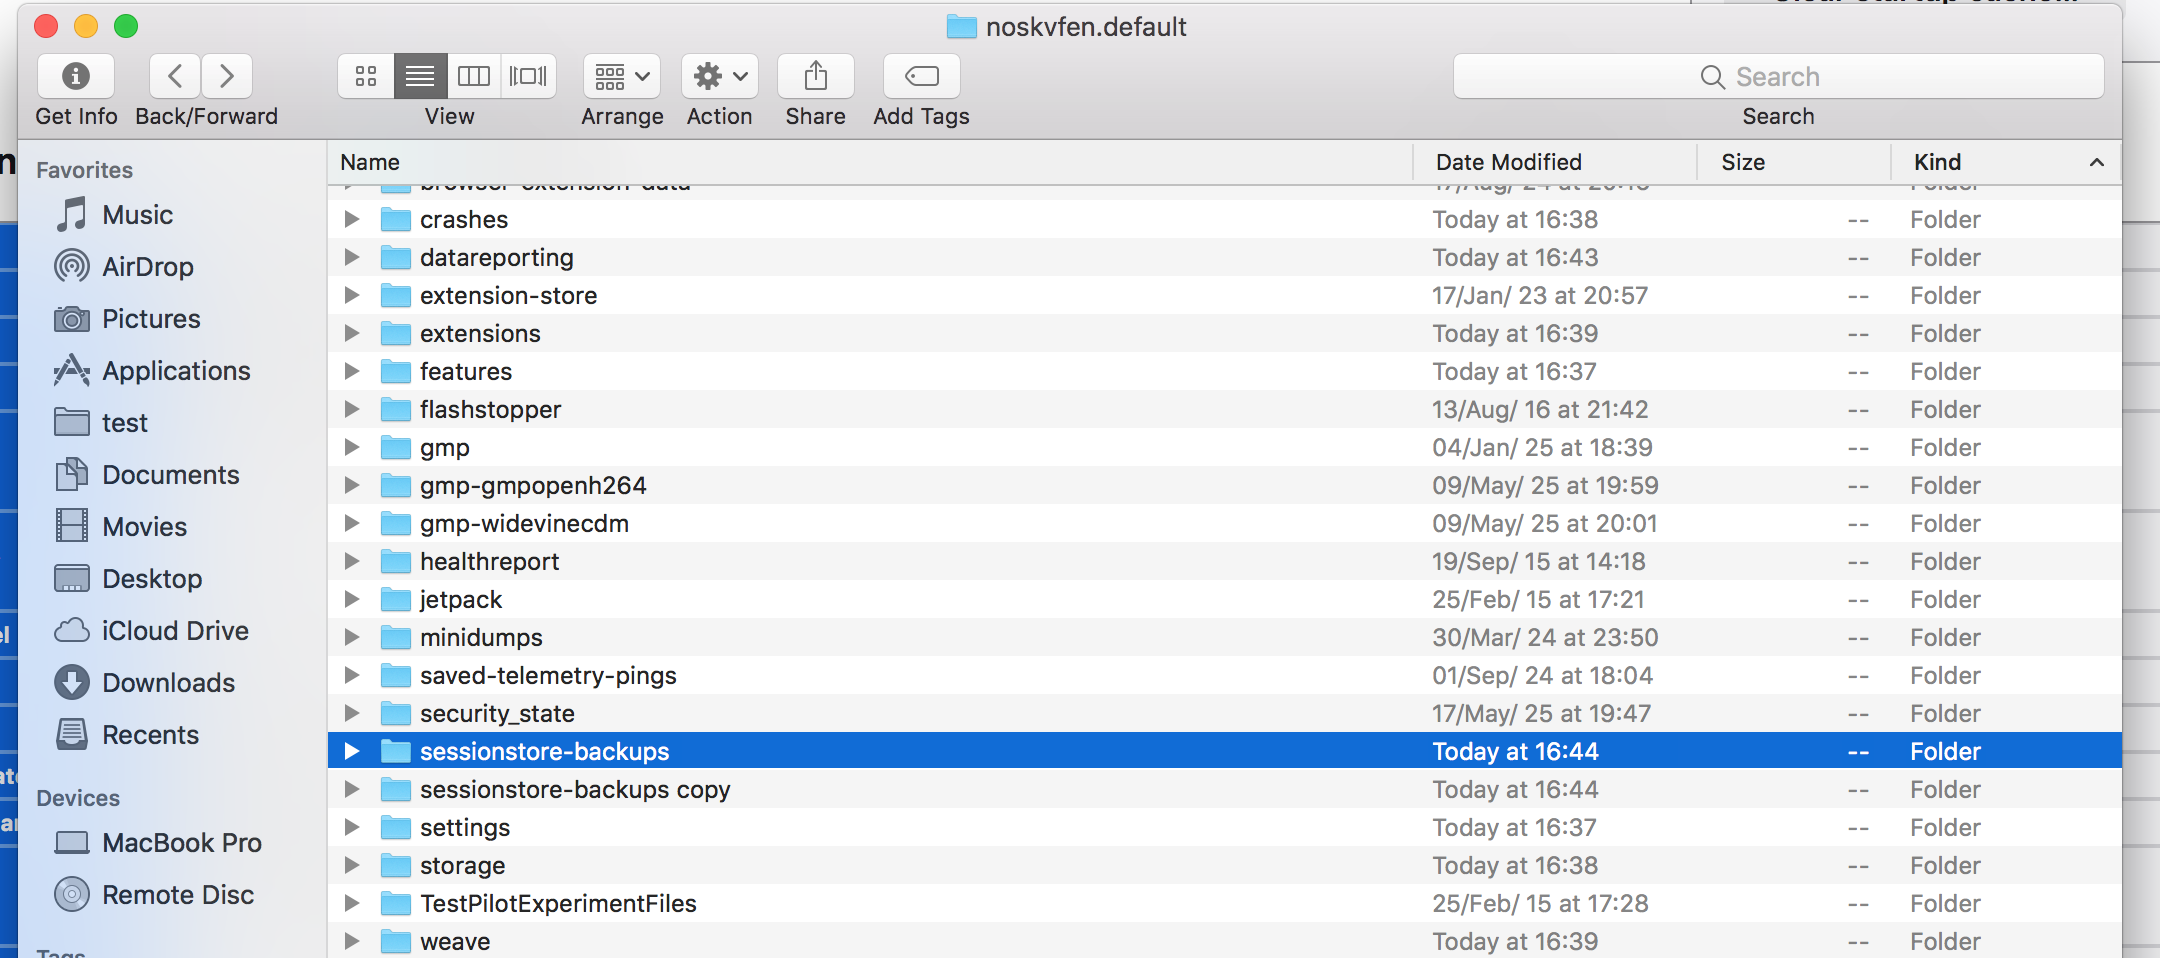Select the storage folder row
The image size is (2160, 958).
[462, 866]
